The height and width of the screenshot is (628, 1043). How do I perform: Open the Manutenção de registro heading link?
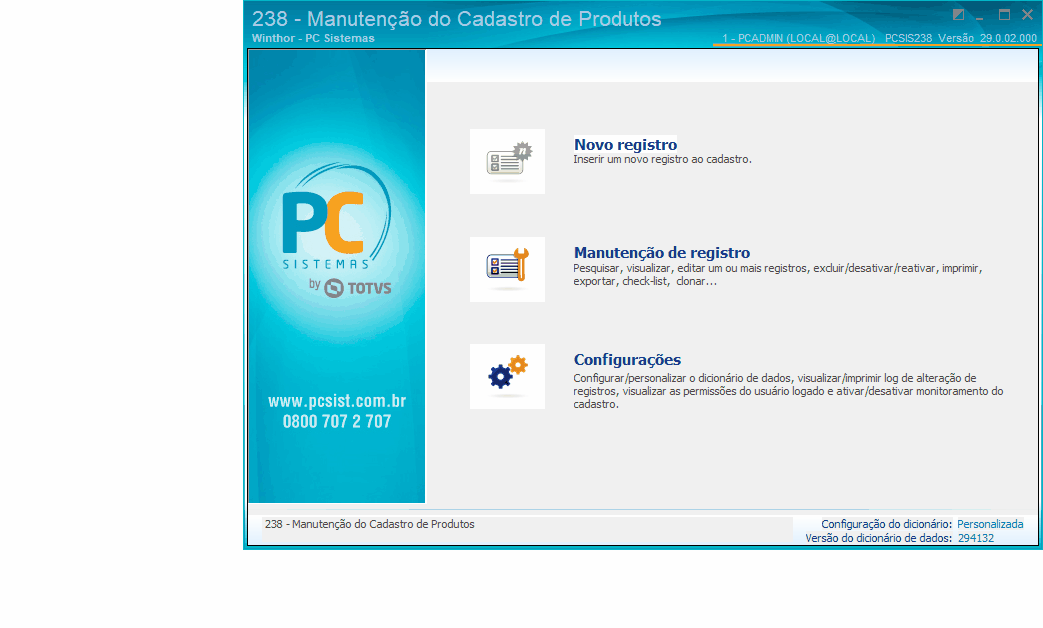coord(662,253)
